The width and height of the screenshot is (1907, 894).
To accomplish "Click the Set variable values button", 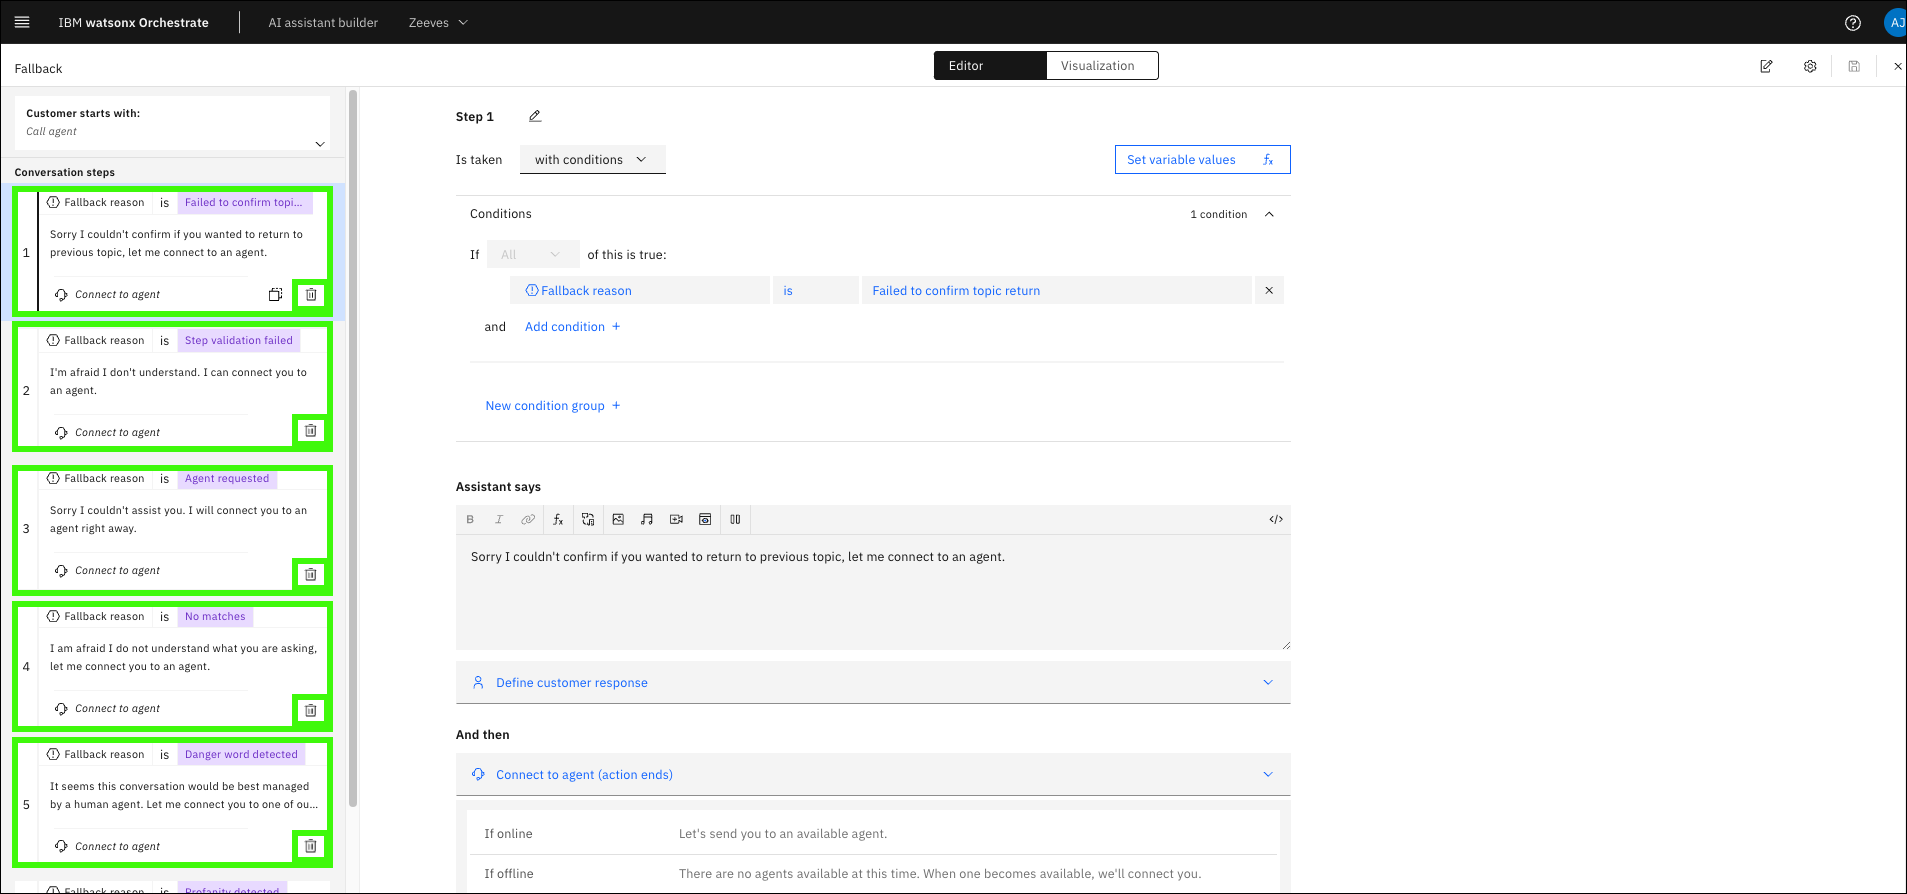I will coord(1201,160).
